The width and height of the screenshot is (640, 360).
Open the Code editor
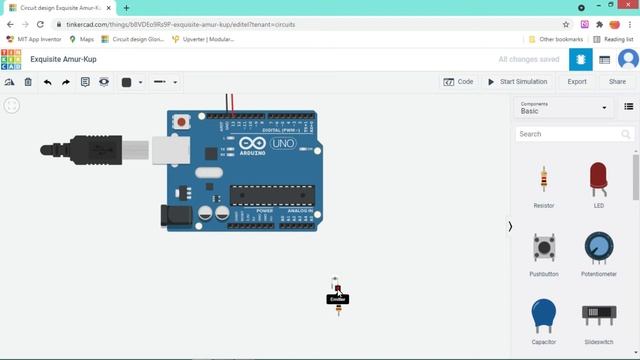pos(458,82)
